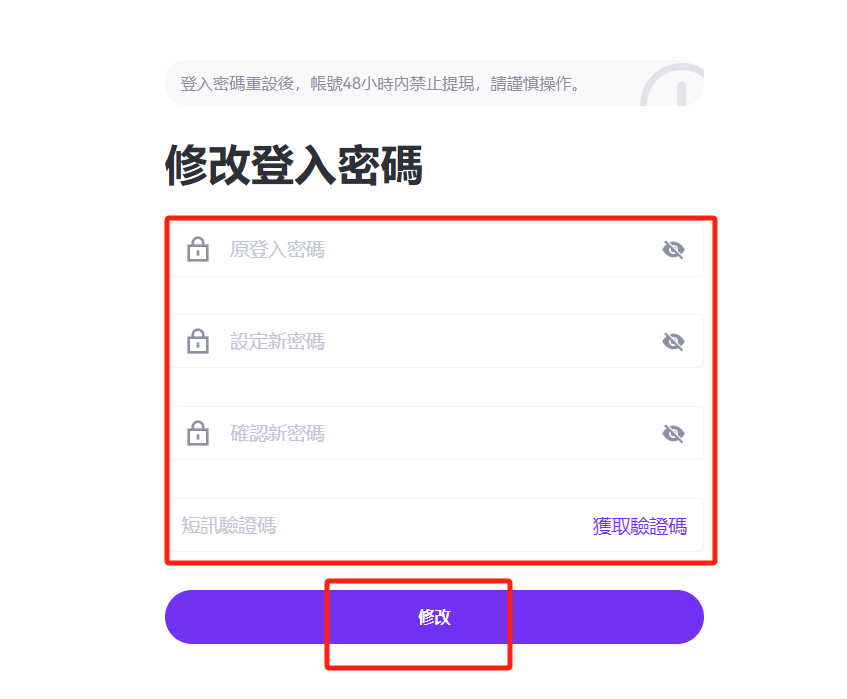The height and width of the screenshot is (699, 847).
Task: Click the exclamation icon in the notice banner
Action: [673, 85]
